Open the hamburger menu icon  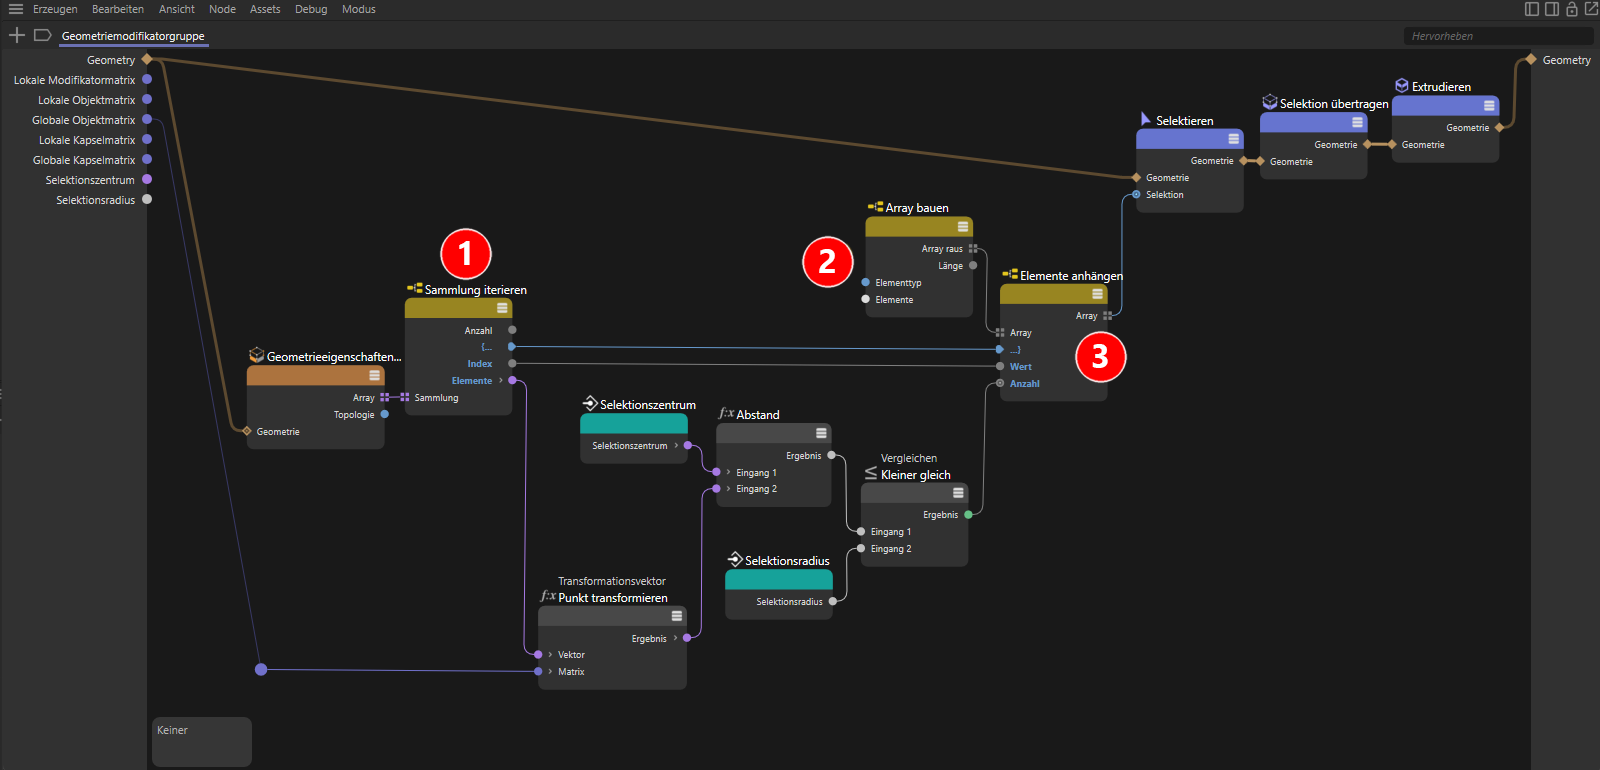pos(16,9)
